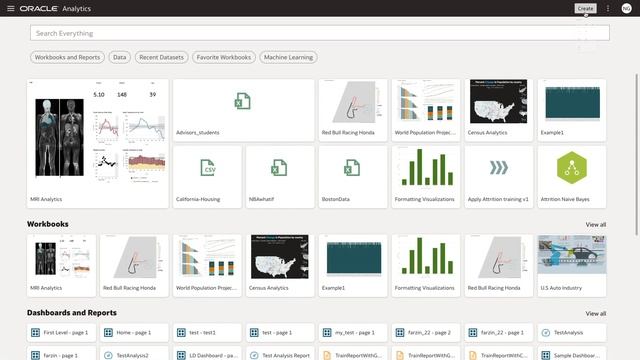Open the U.S Auto Industry workbook thumbnail
The image size is (640, 360).
tap(572, 265)
